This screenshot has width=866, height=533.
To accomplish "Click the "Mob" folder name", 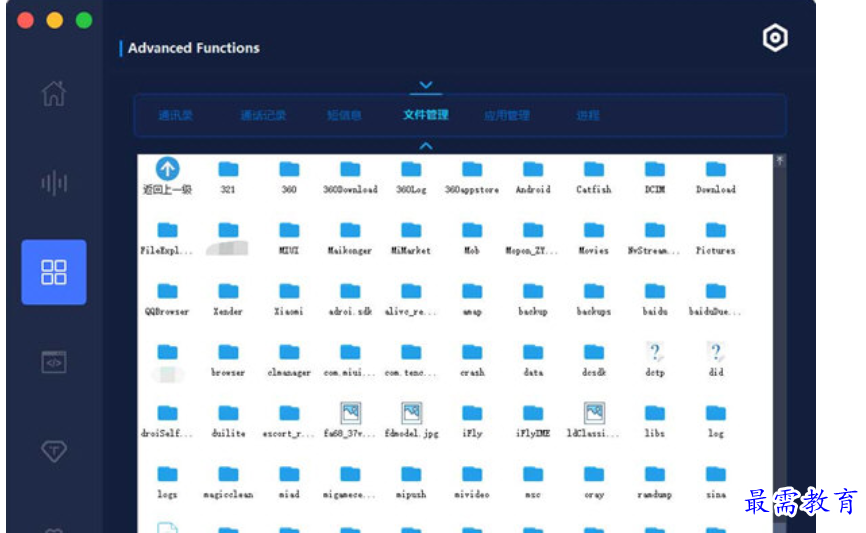I will (x=472, y=251).
